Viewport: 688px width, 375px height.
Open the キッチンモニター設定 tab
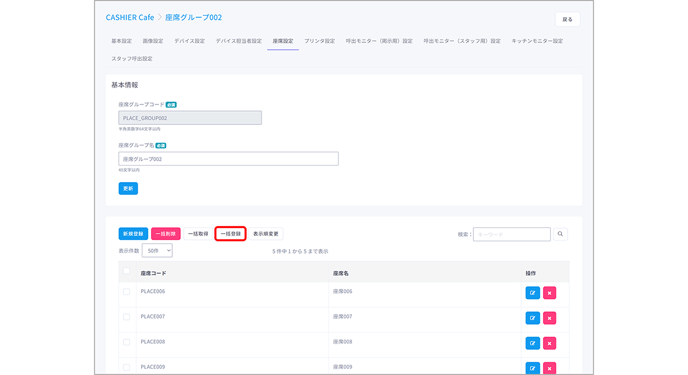(x=537, y=41)
